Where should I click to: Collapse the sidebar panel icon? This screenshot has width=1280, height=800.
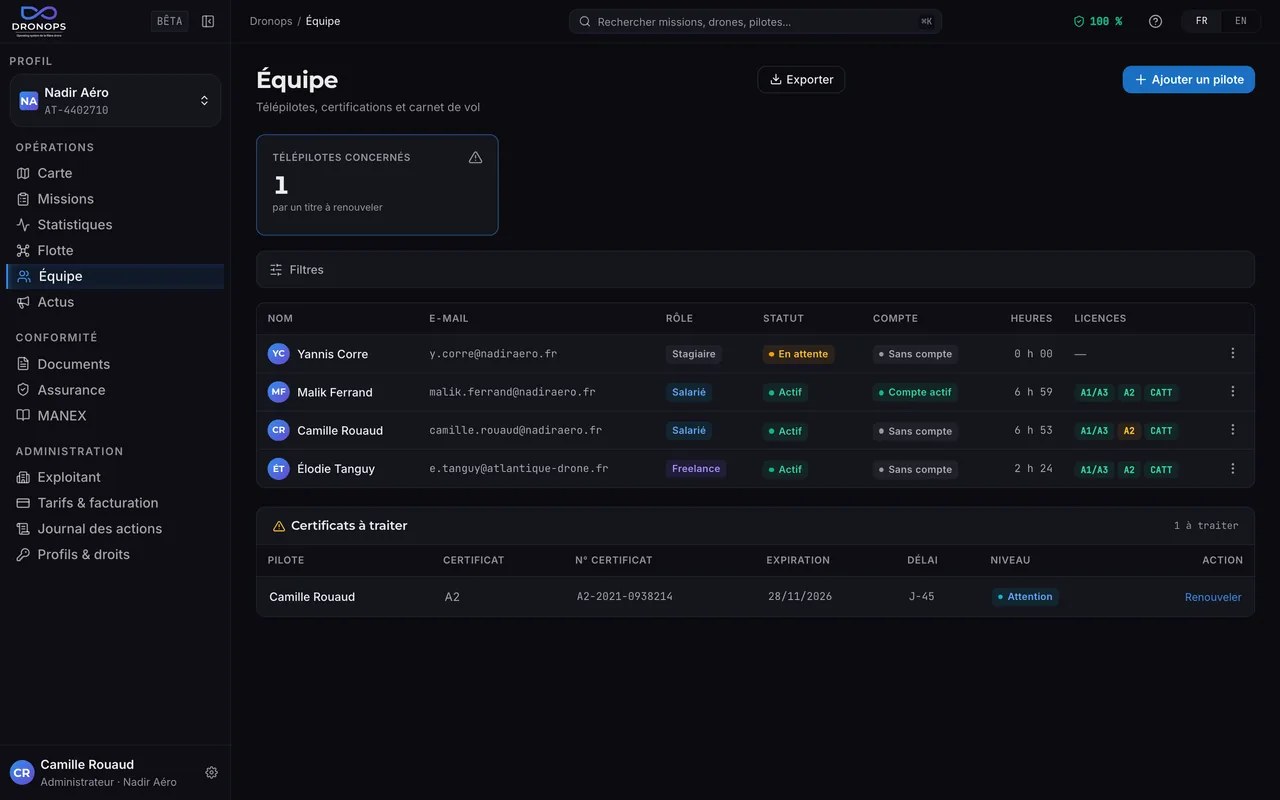(208, 21)
